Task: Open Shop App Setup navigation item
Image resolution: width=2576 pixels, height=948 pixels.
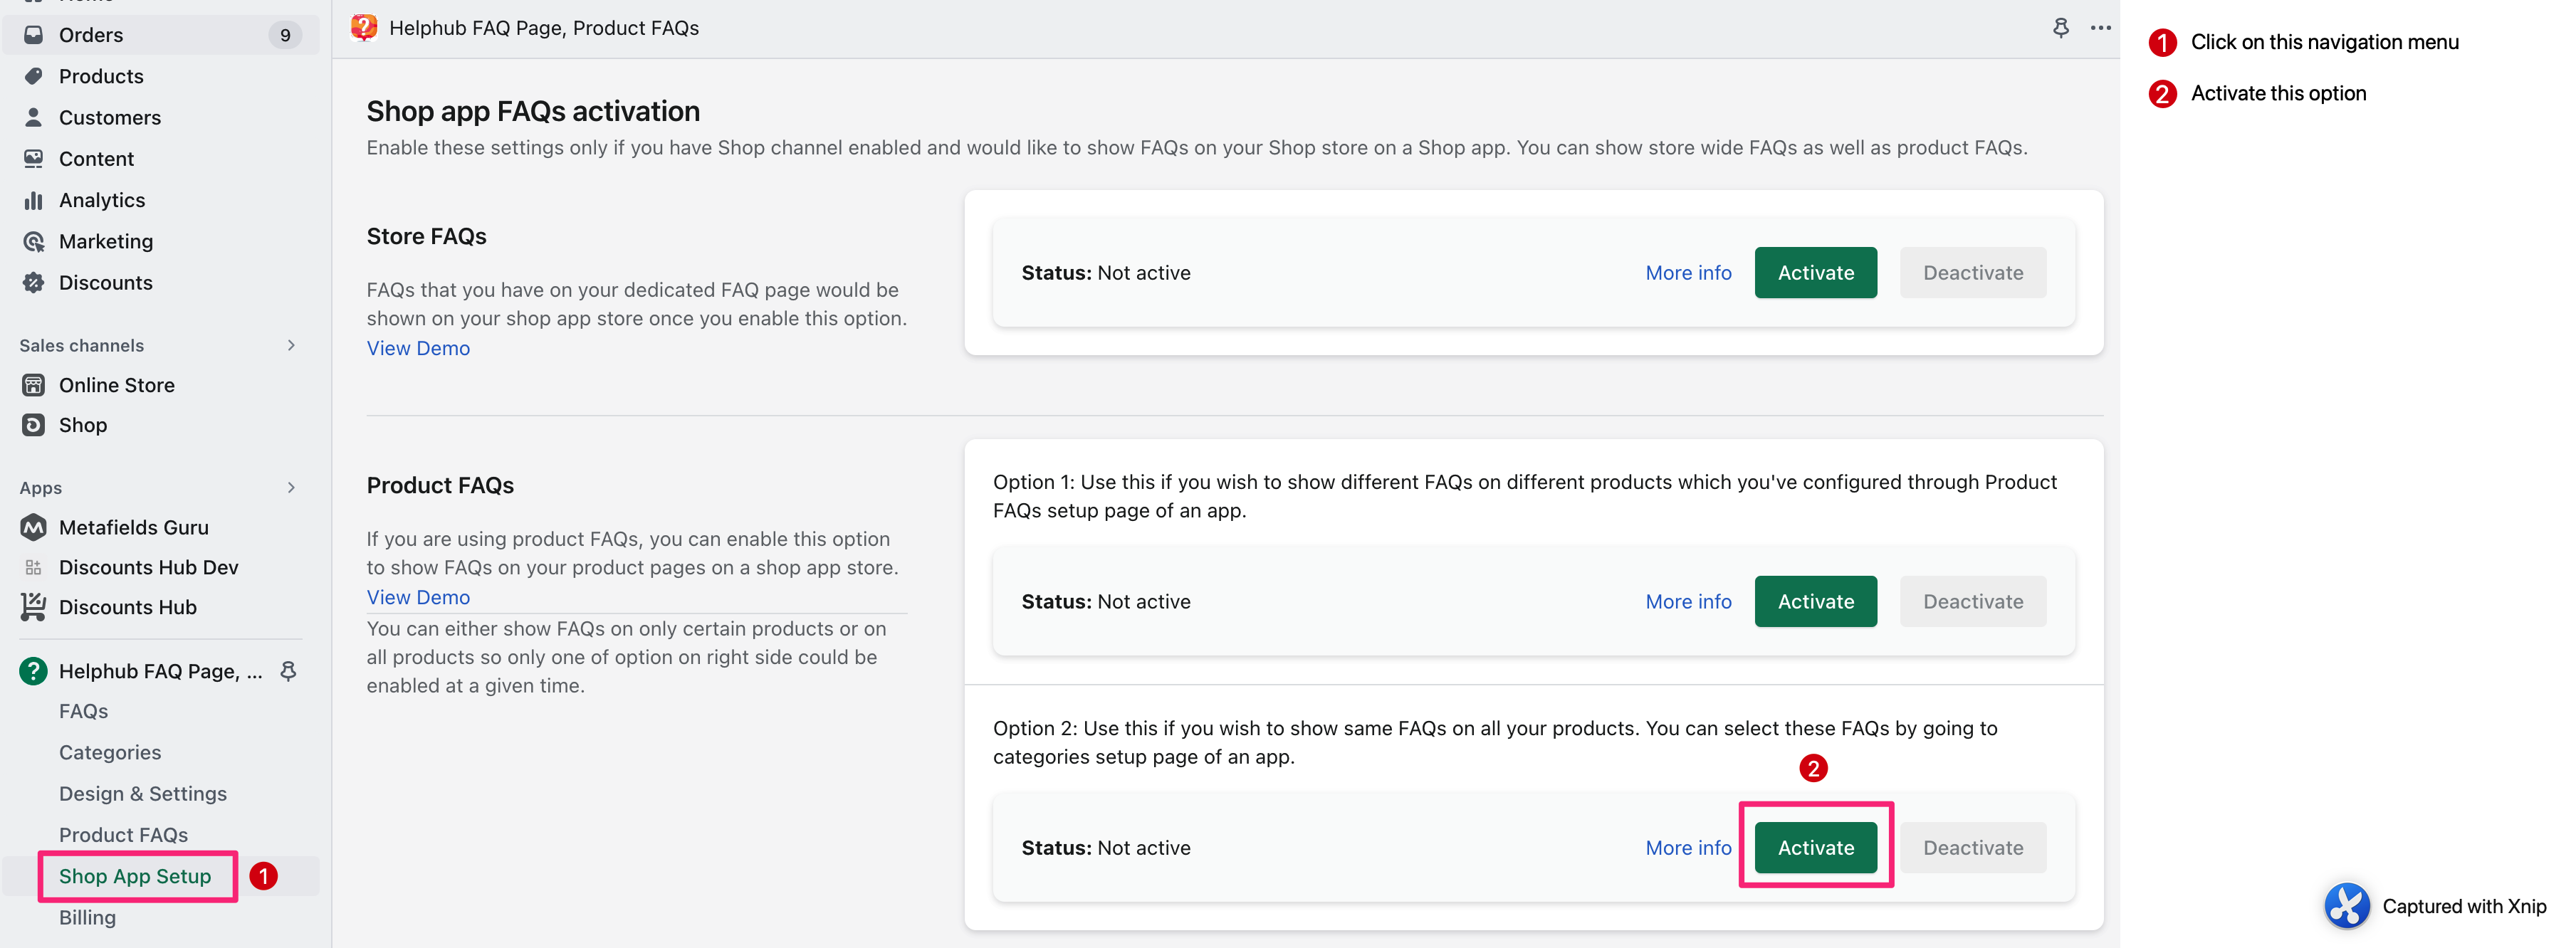Action: tap(135, 876)
